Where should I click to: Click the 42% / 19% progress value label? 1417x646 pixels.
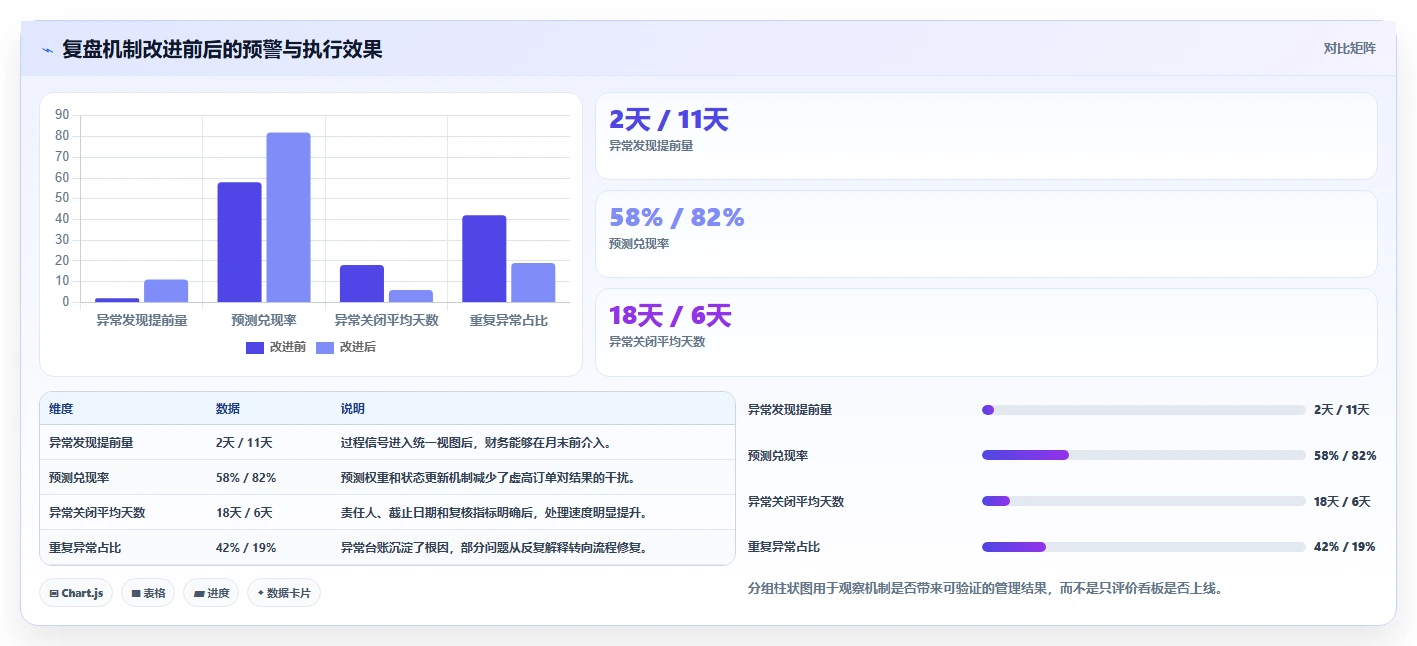1345,547
